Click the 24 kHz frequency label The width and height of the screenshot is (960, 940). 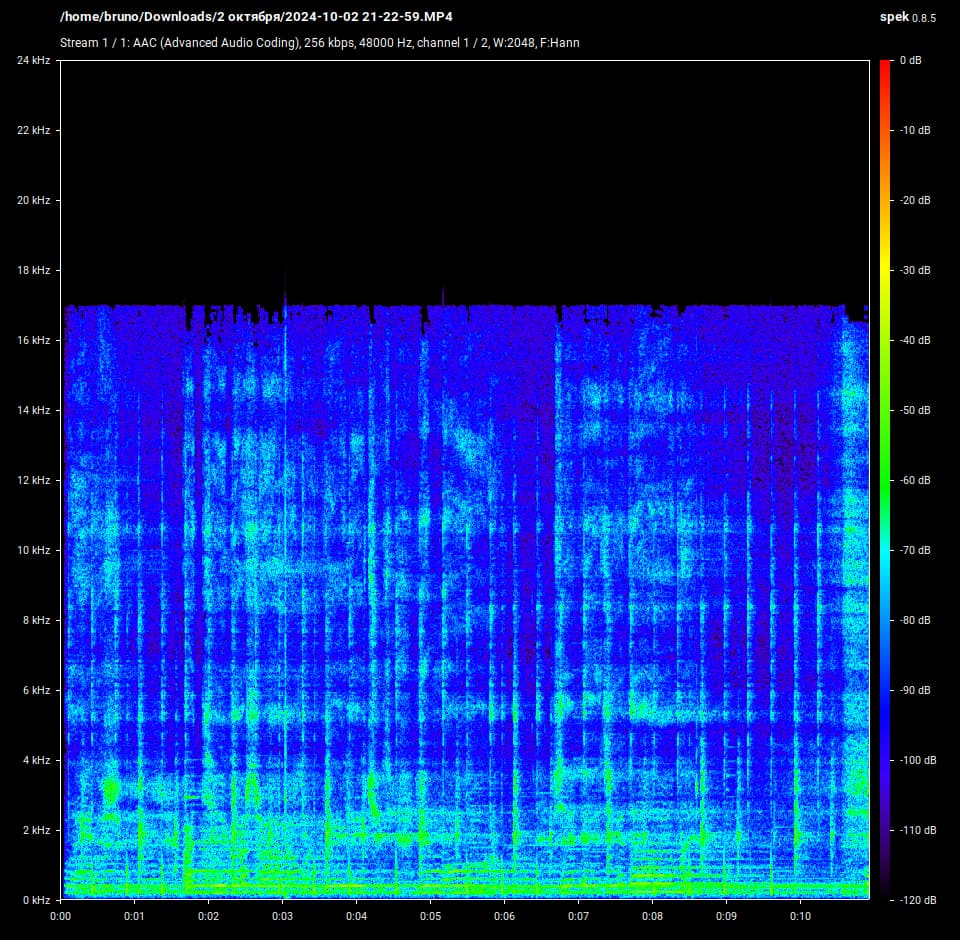click(x=33, y=60)
